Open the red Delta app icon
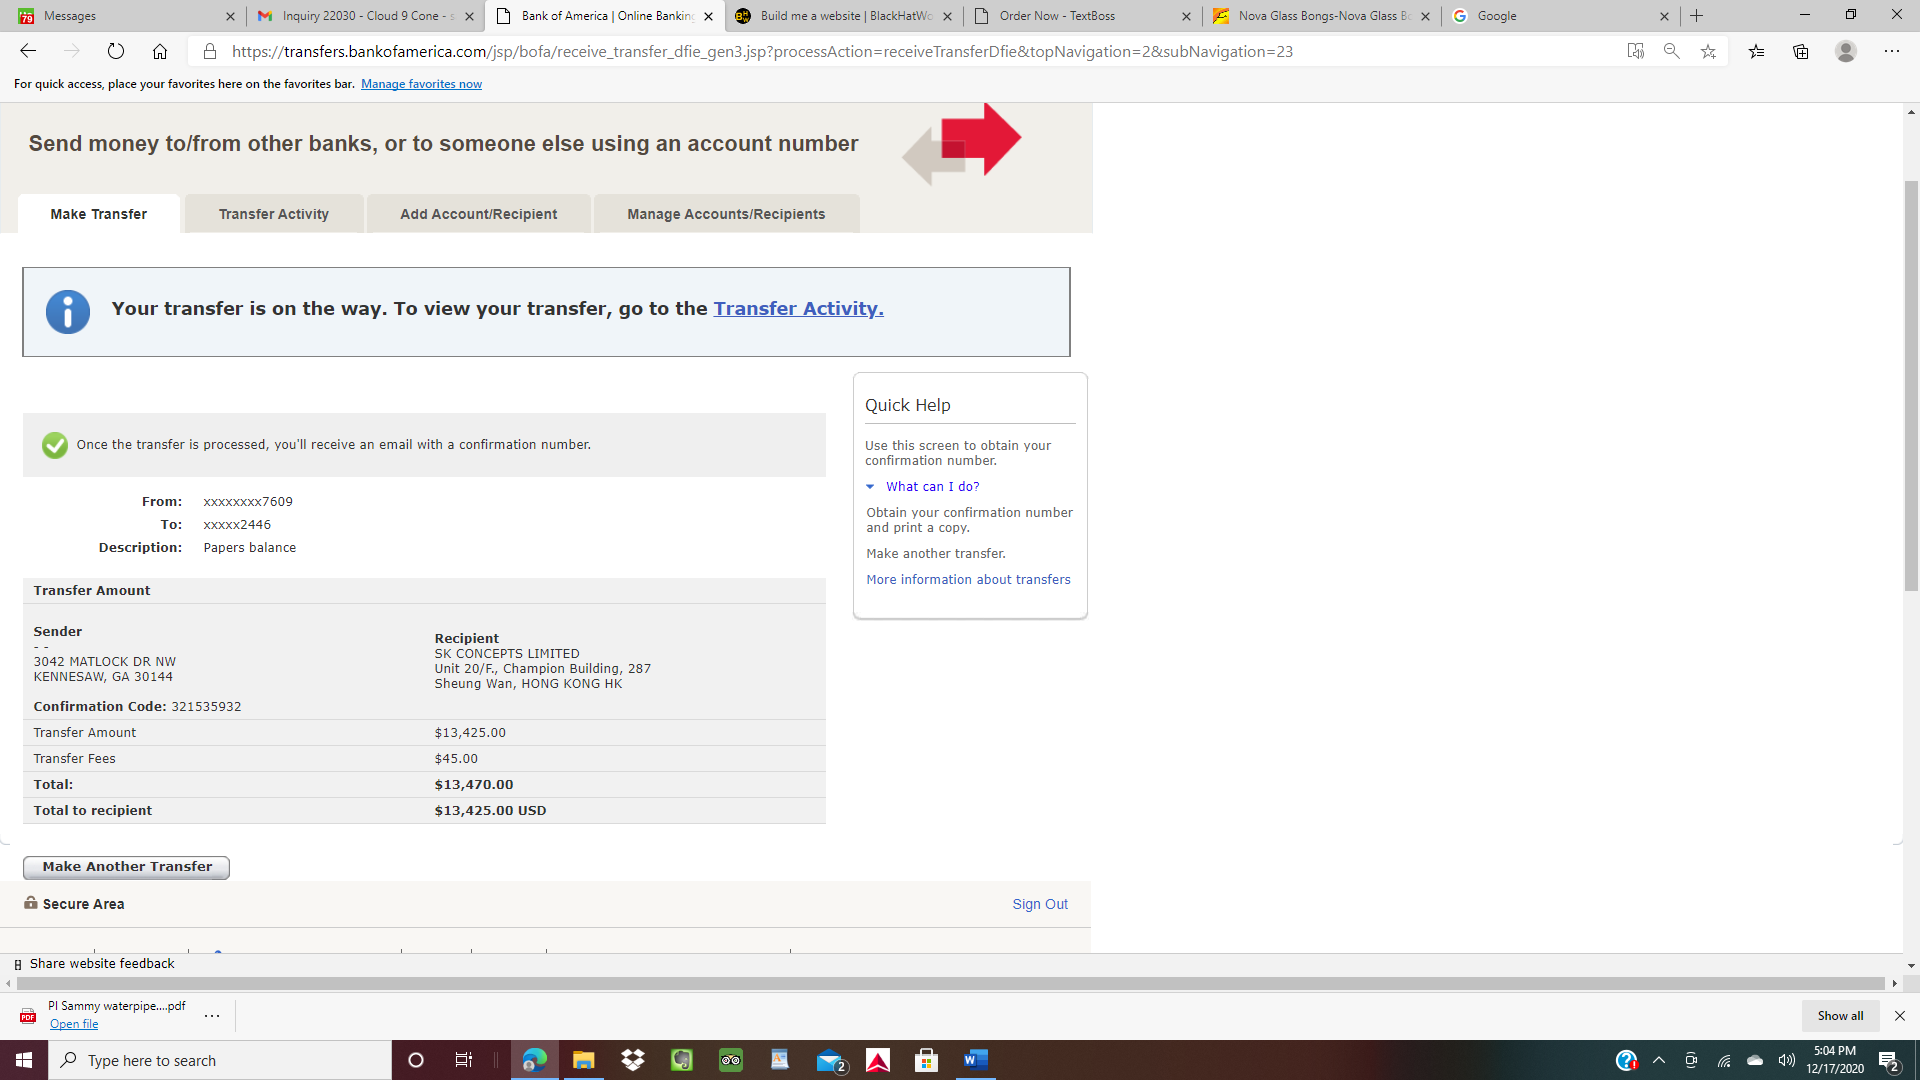Screen dimensions: 1920x1080 point(878,1060)
